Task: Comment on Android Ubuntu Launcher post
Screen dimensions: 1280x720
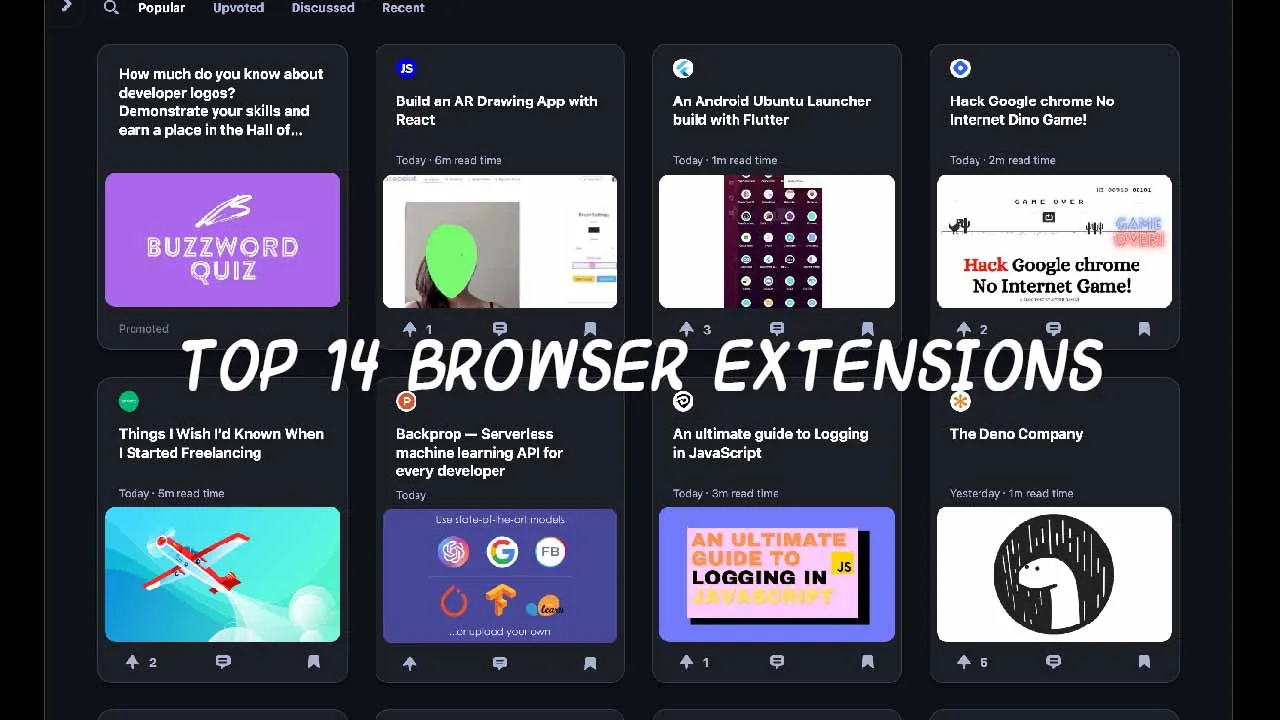Action: click(x=777, y=329)
